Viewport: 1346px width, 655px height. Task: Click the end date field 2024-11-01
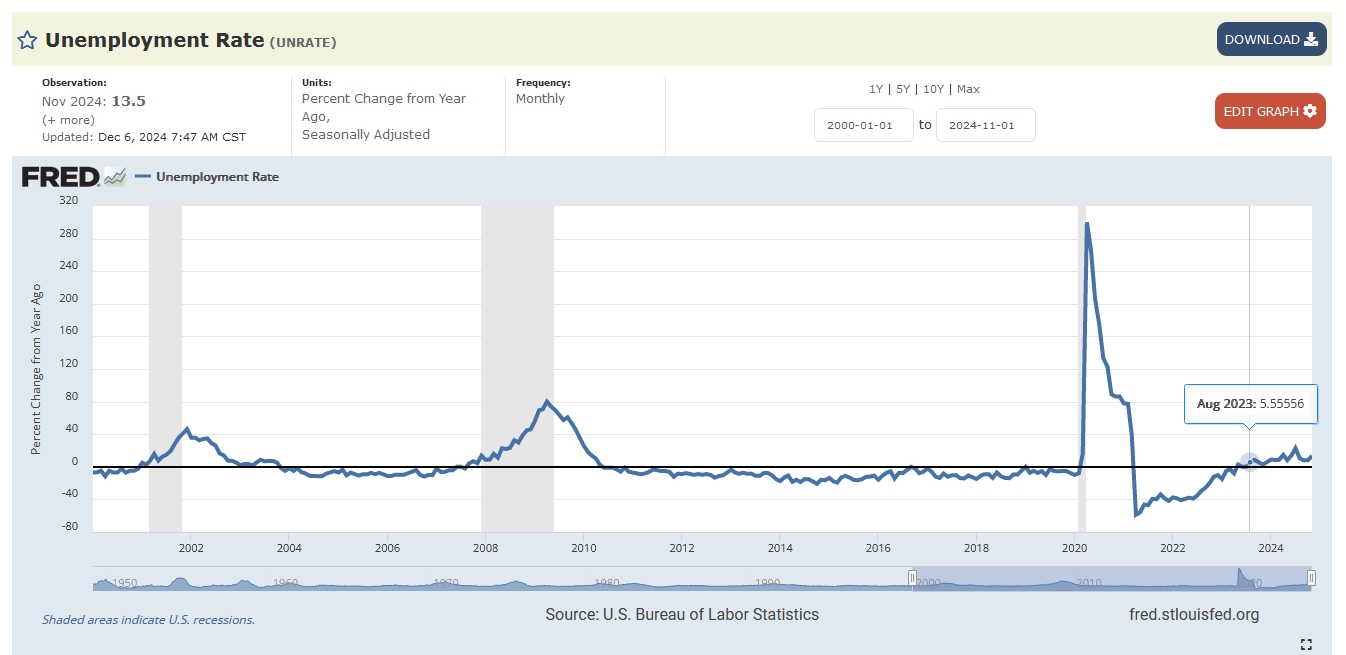985,125
